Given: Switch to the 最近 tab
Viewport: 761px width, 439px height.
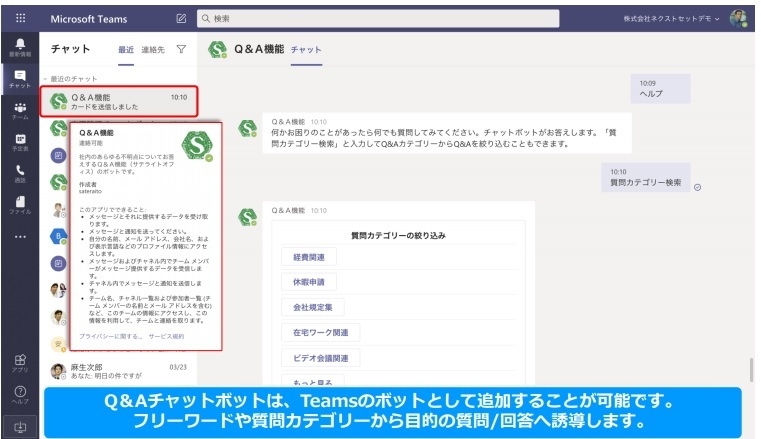Looking at the screenshot, I should 126,49.
